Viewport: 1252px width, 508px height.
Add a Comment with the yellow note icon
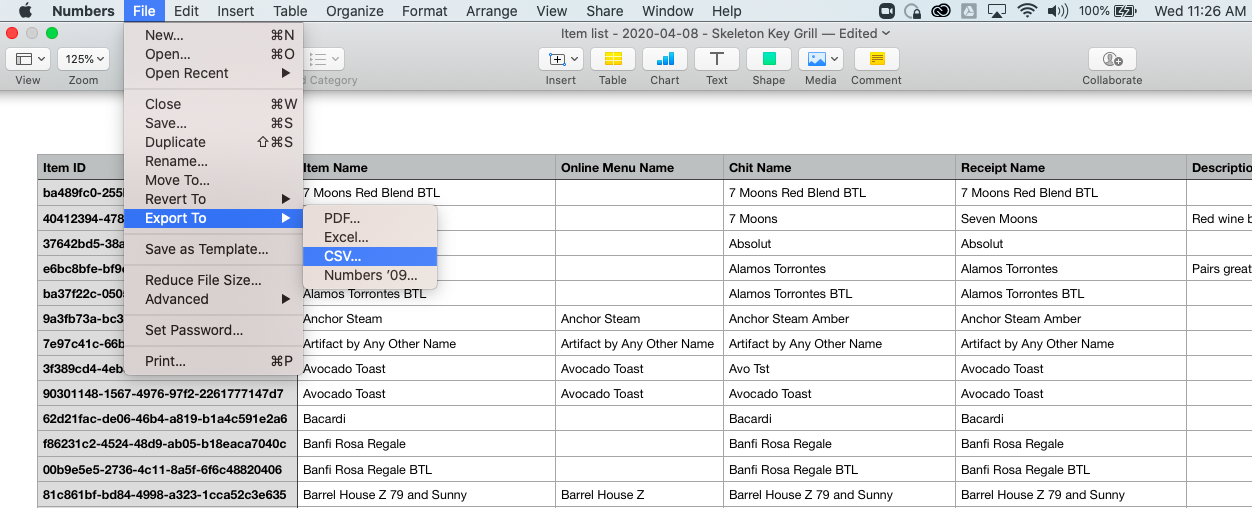pyautogui.click(x=876, y=60)
